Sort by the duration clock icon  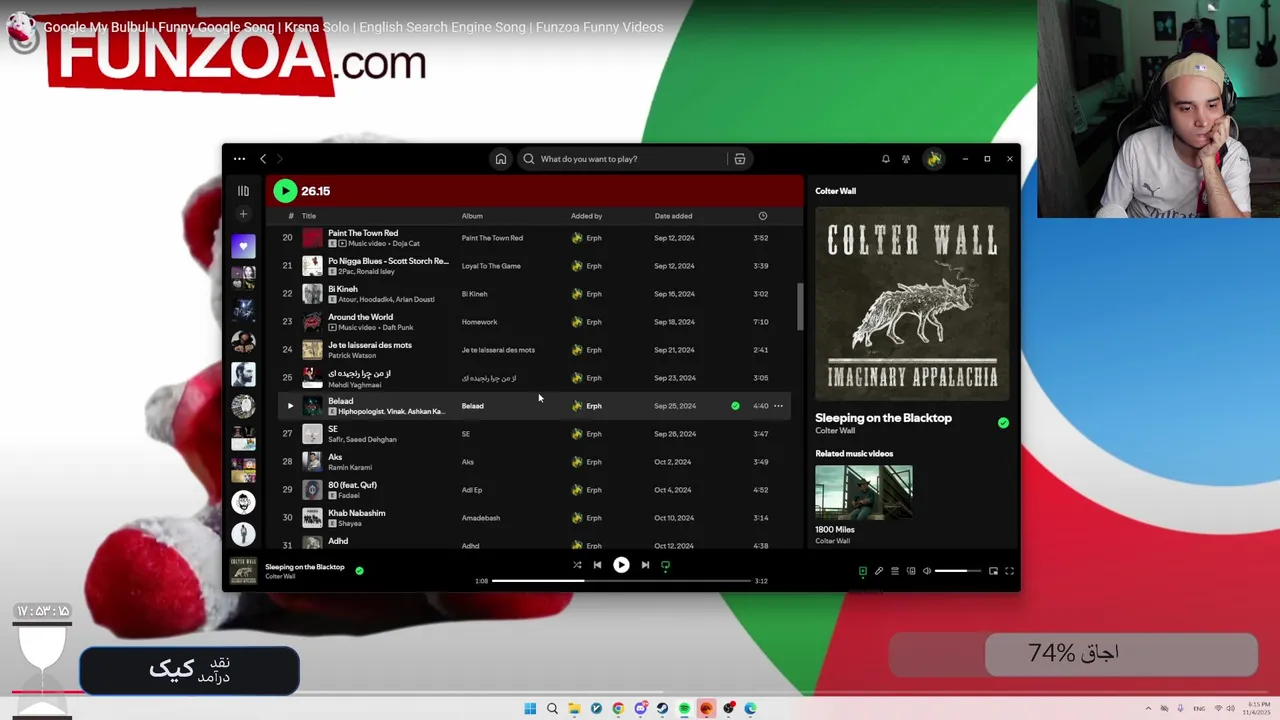tap(762, 216)
